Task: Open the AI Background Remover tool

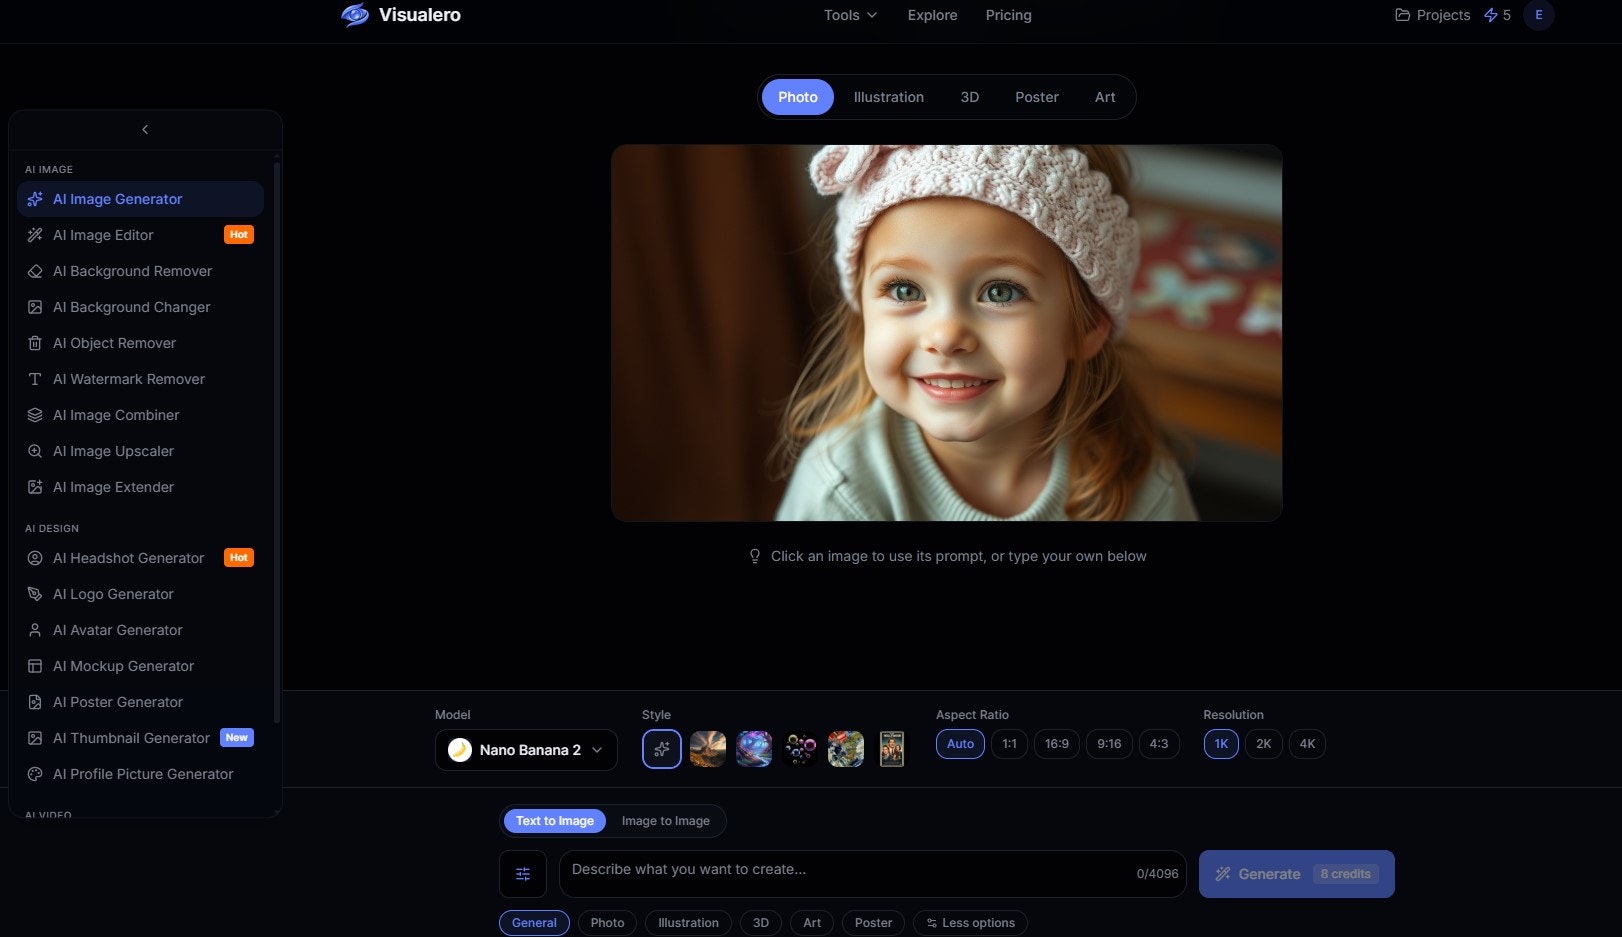Action: point(131,271)
